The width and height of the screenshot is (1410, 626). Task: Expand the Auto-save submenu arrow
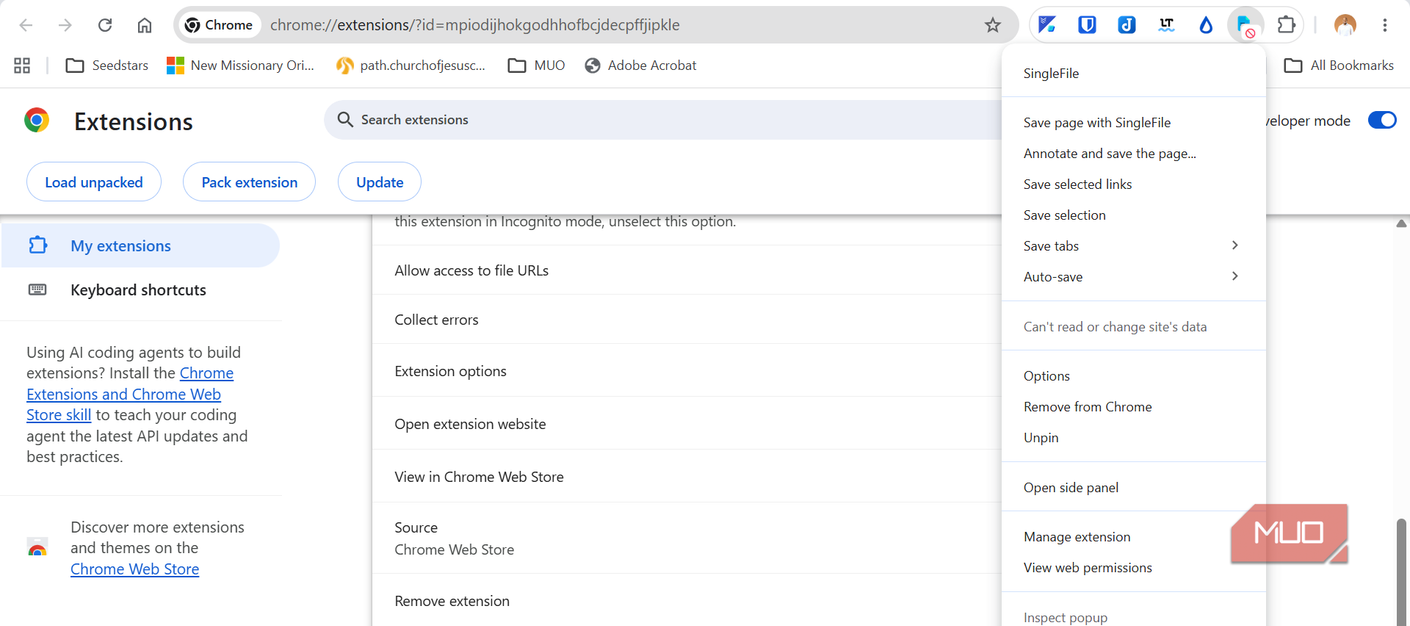coord(1235,276)
